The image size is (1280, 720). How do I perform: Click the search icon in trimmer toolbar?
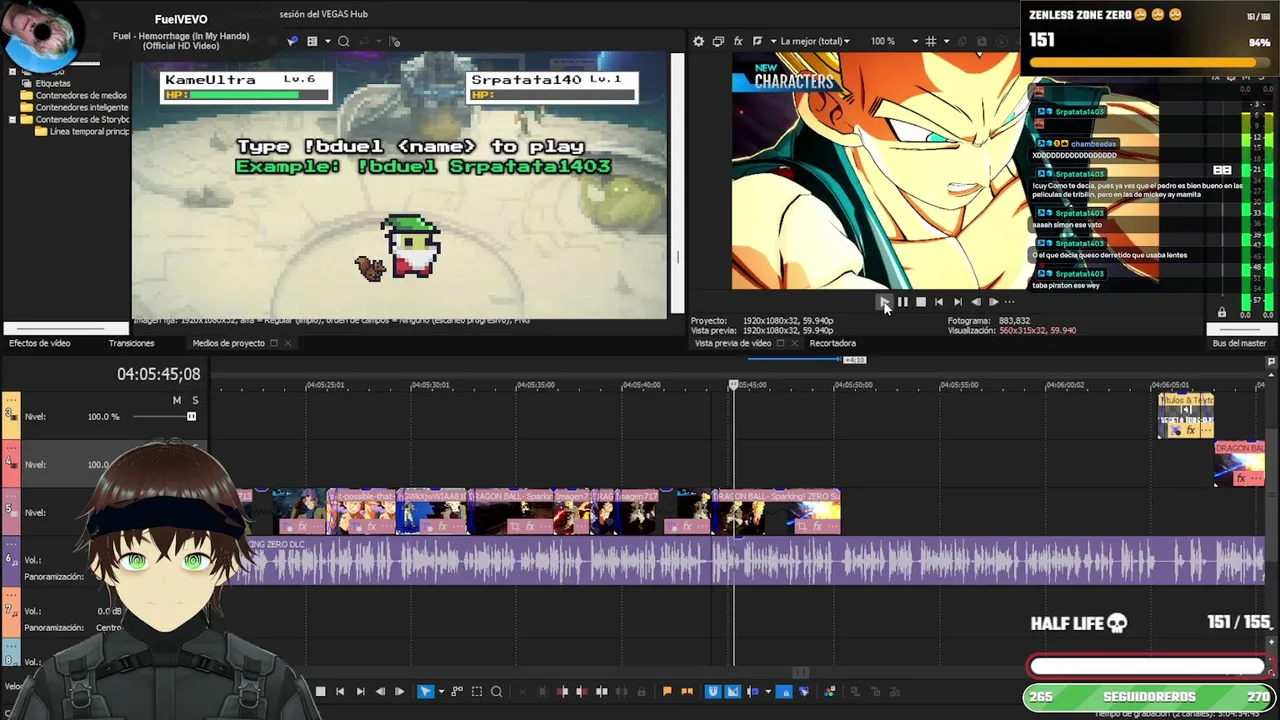point(343,41)
